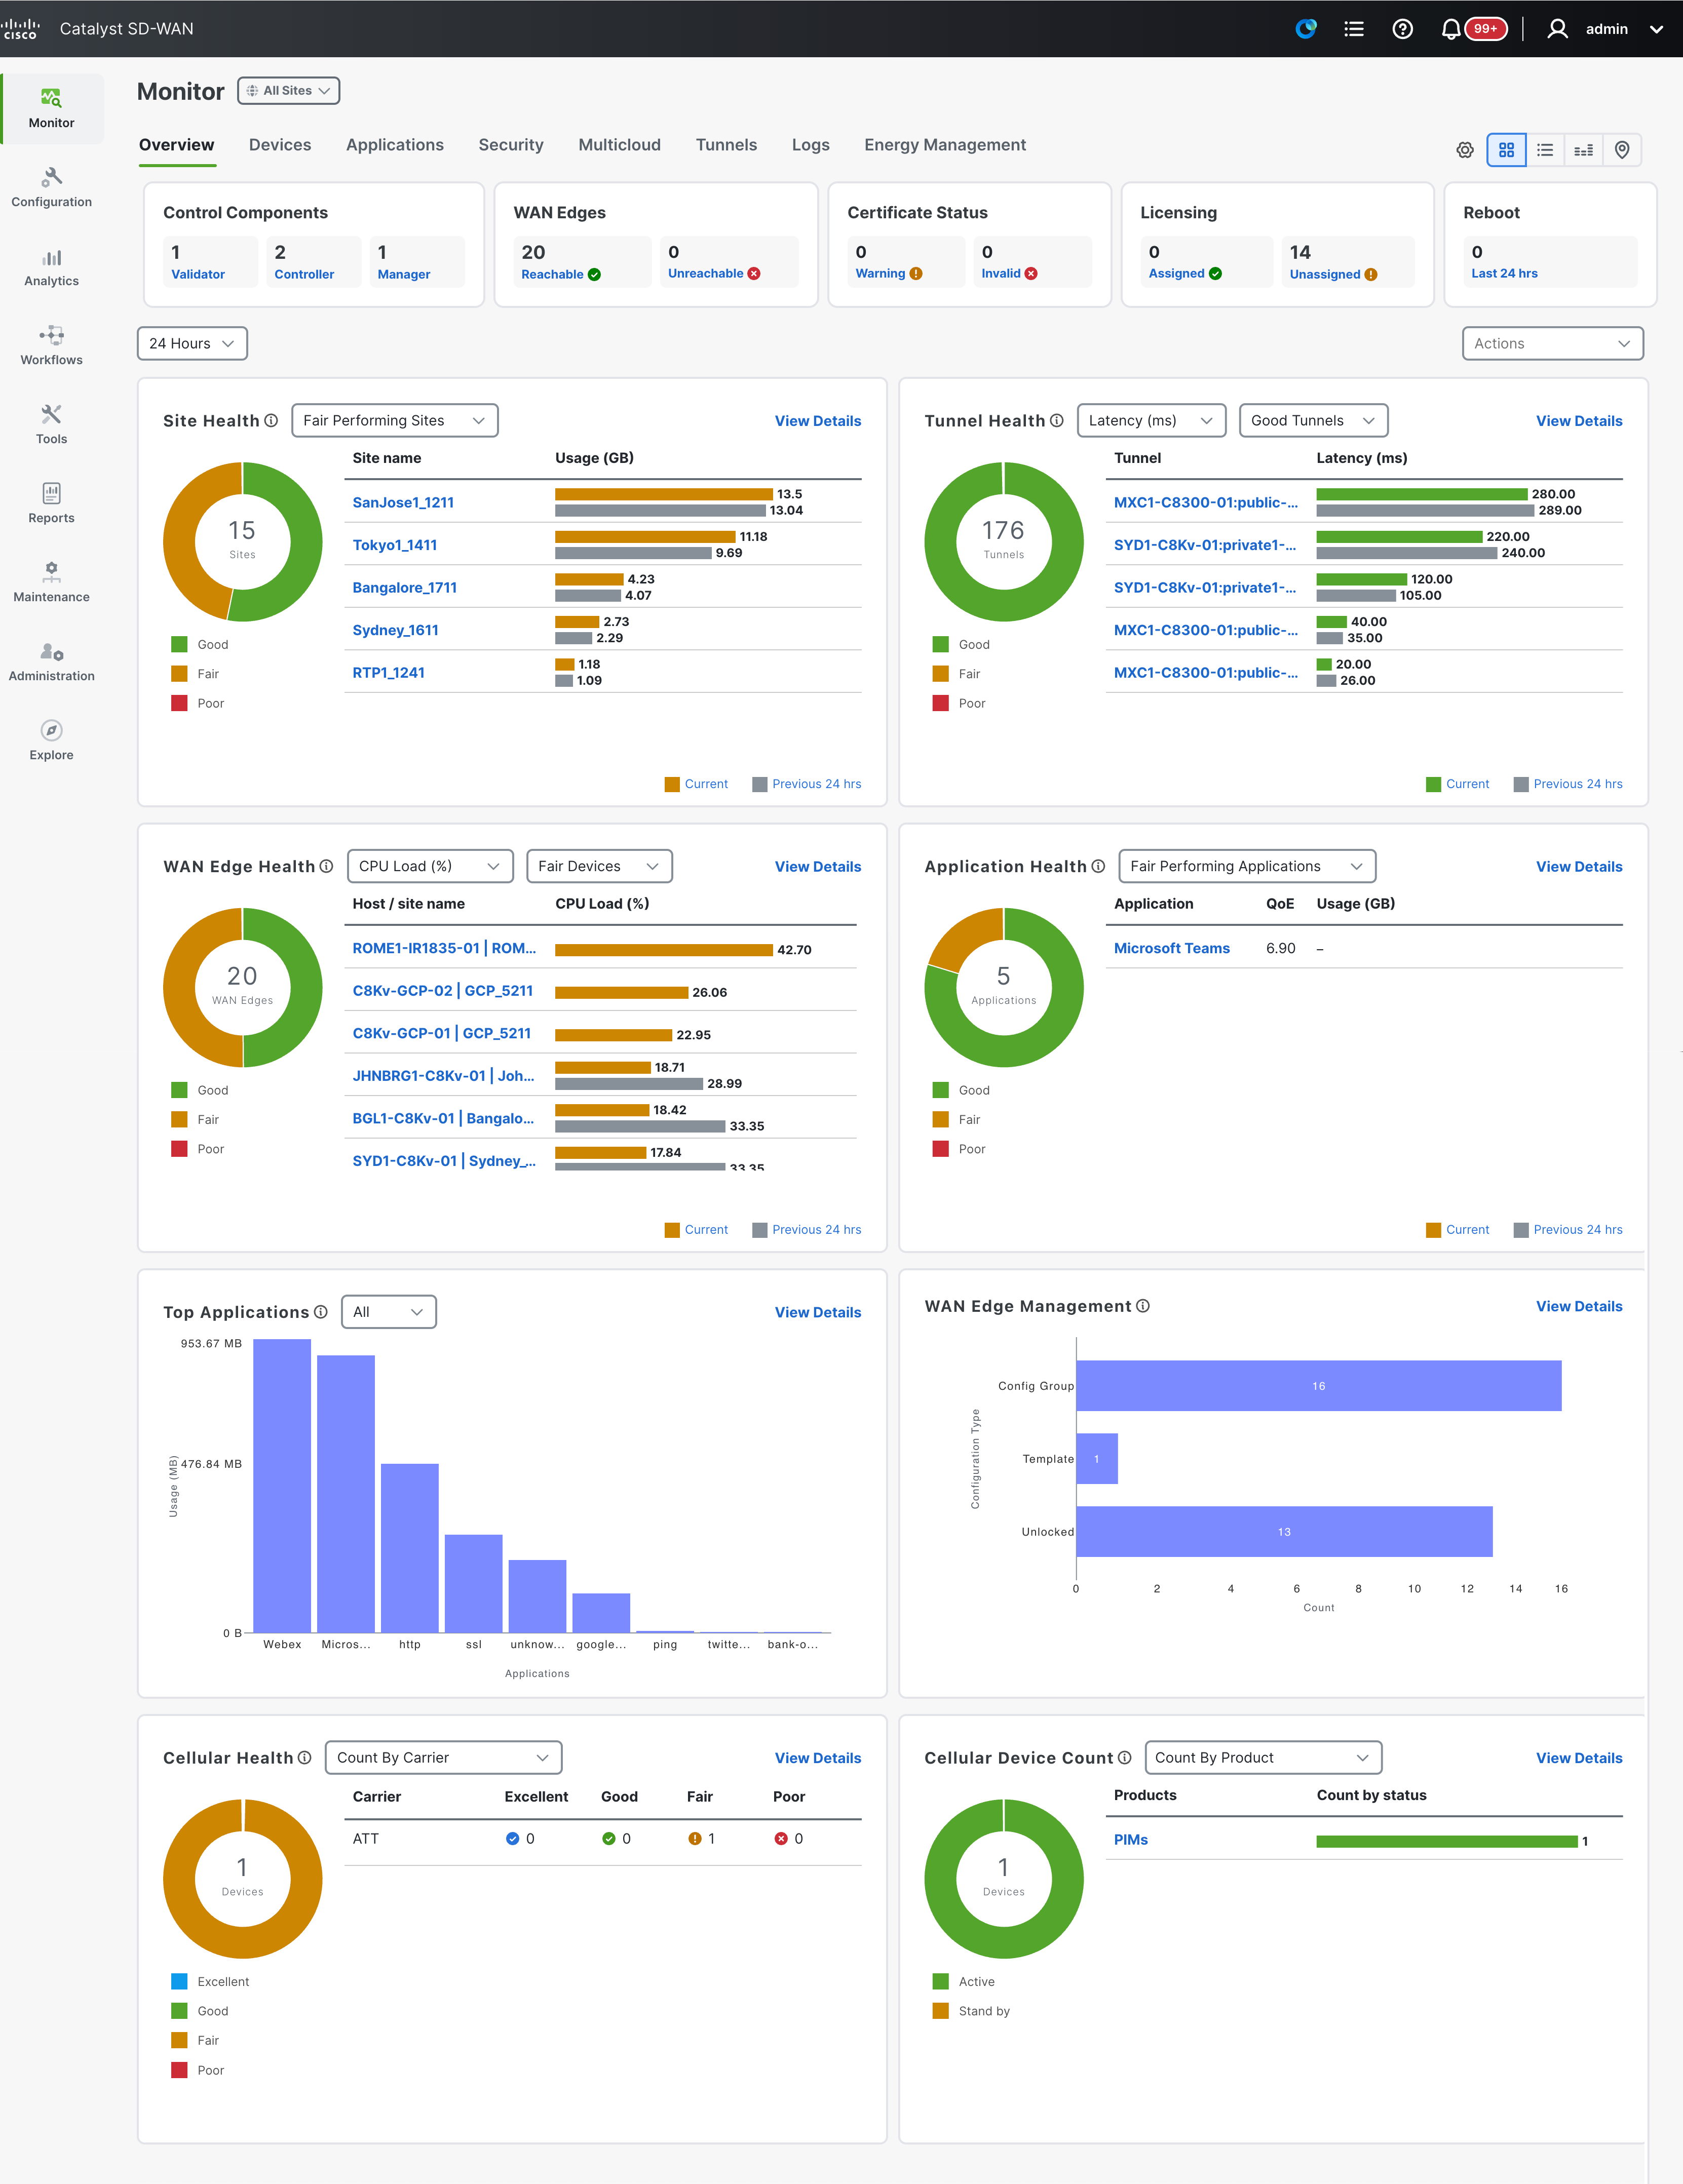Click the blue cloud status icon in header
1683x2184 pixels.
pyautogui.click(x=1306, y=29)
